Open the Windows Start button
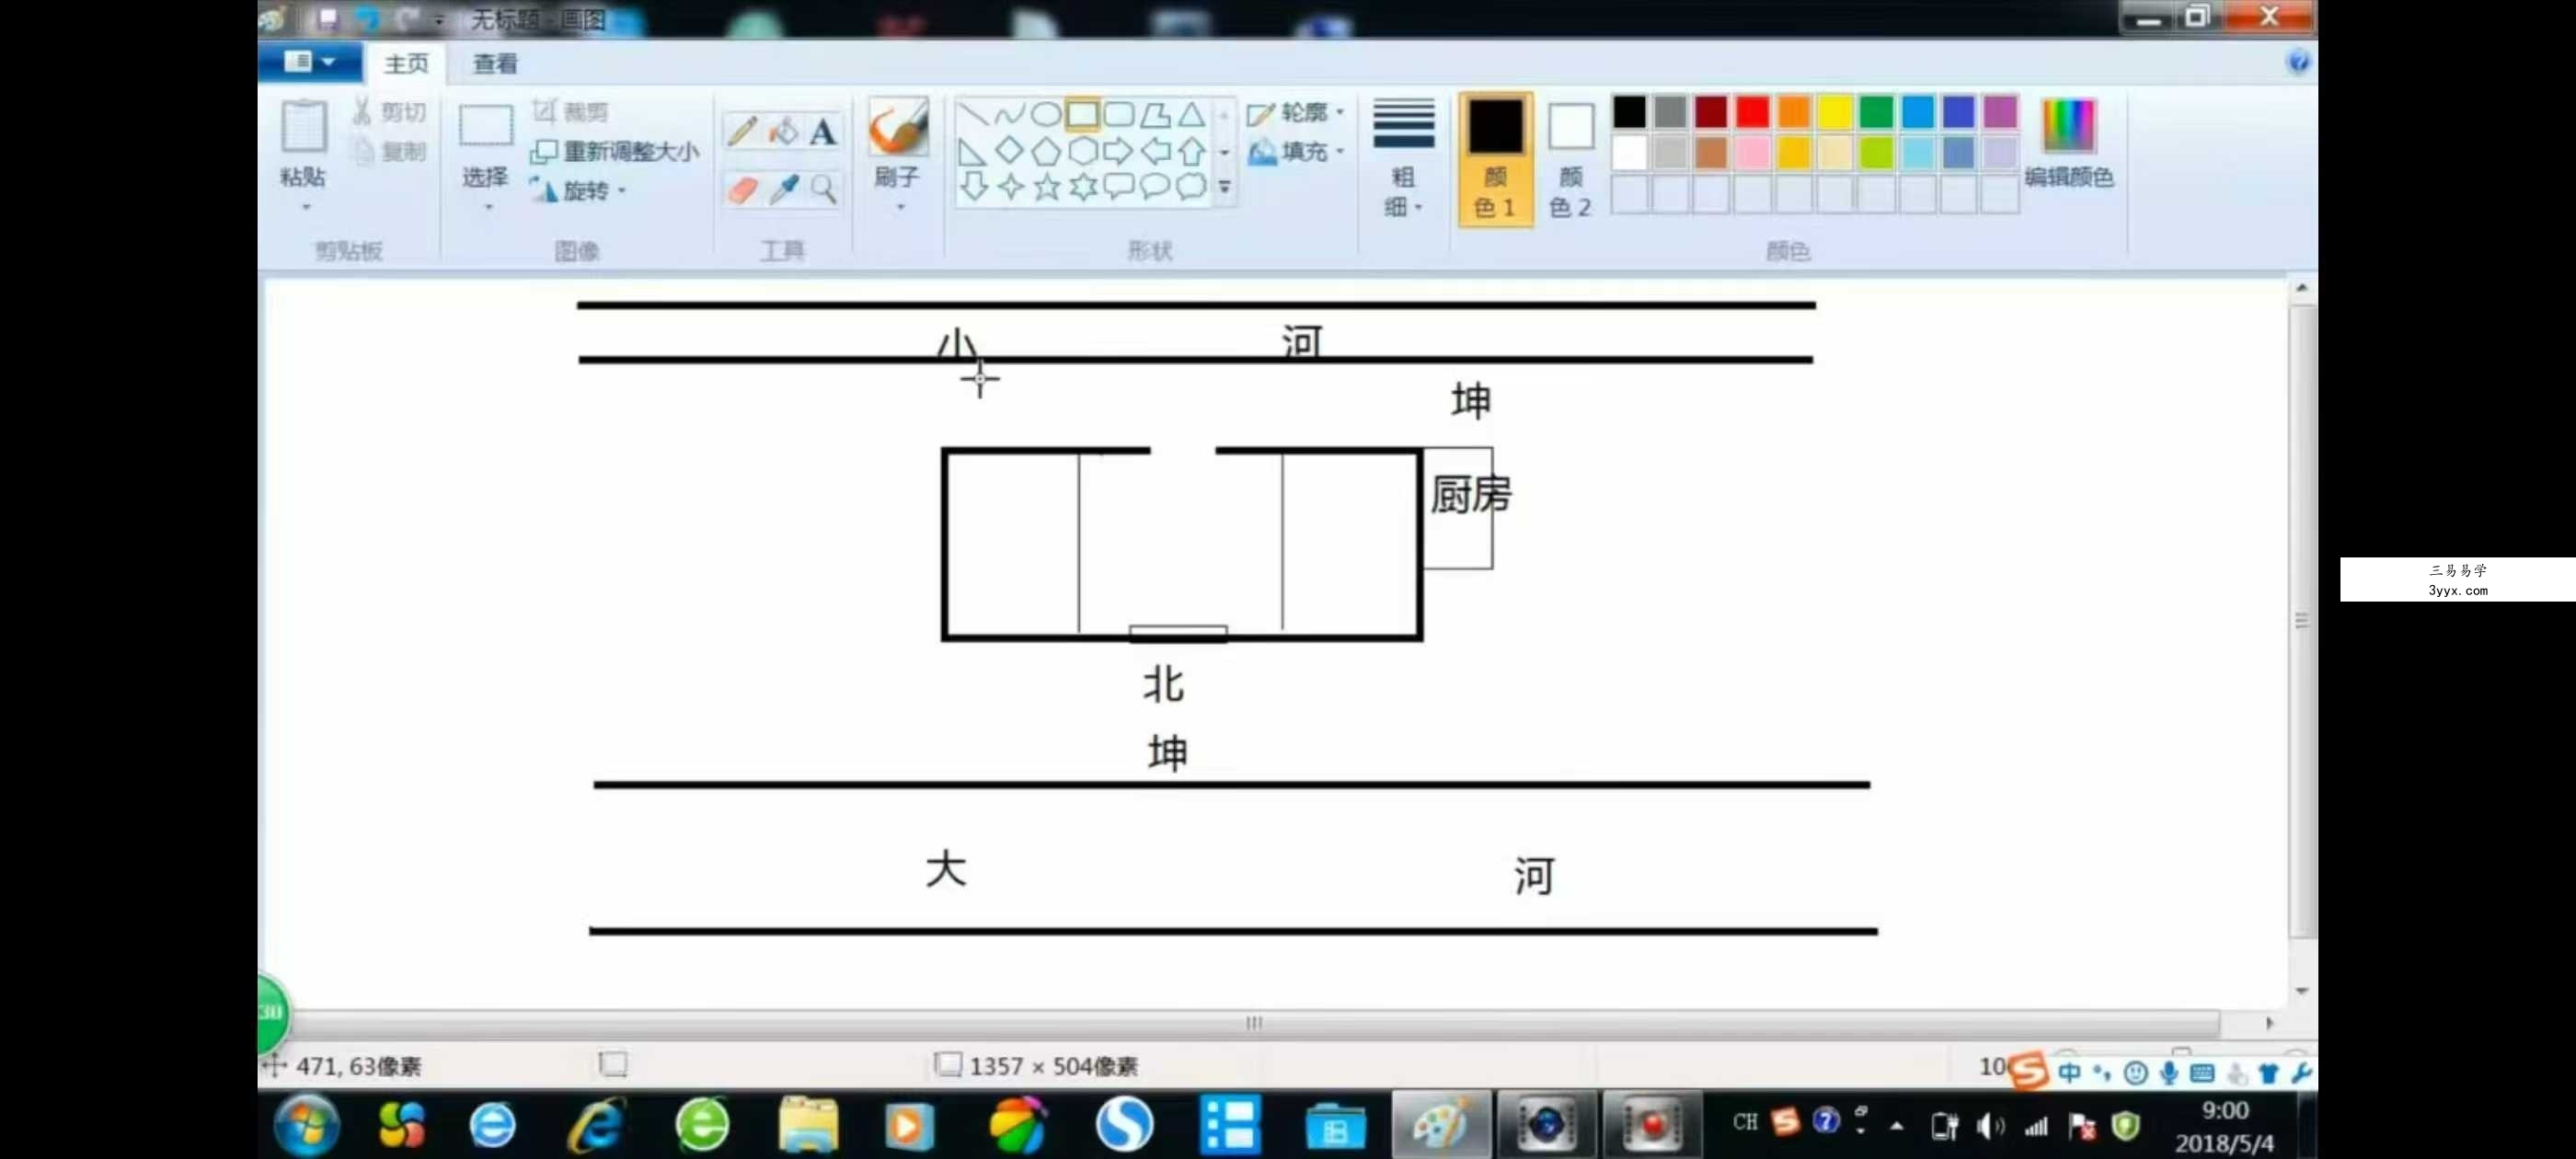 coord(306,1125)
